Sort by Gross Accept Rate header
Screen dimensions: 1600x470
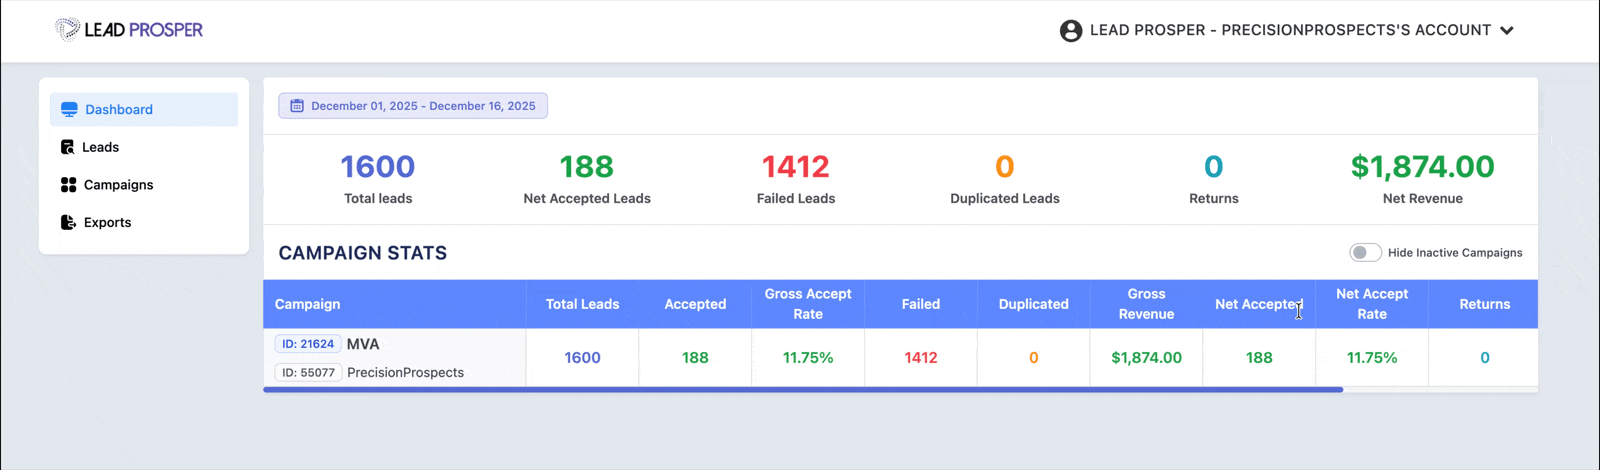(808, 304)
